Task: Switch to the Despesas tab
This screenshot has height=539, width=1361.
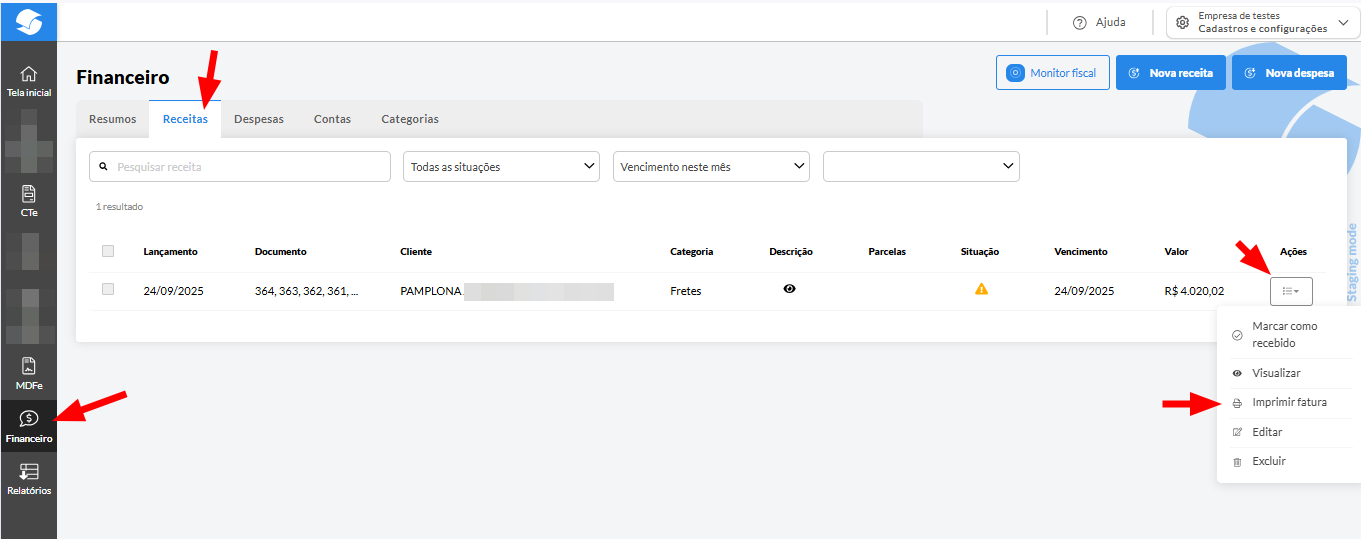Action: click(259, 119)
